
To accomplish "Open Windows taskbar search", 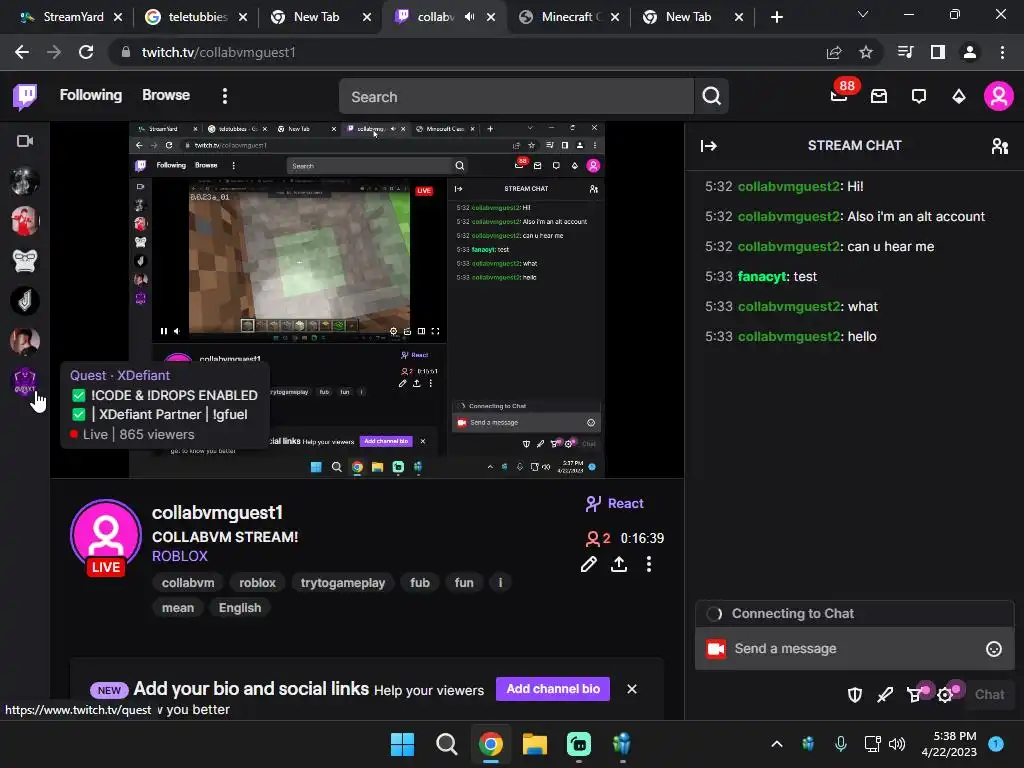I will pos(447,744).
